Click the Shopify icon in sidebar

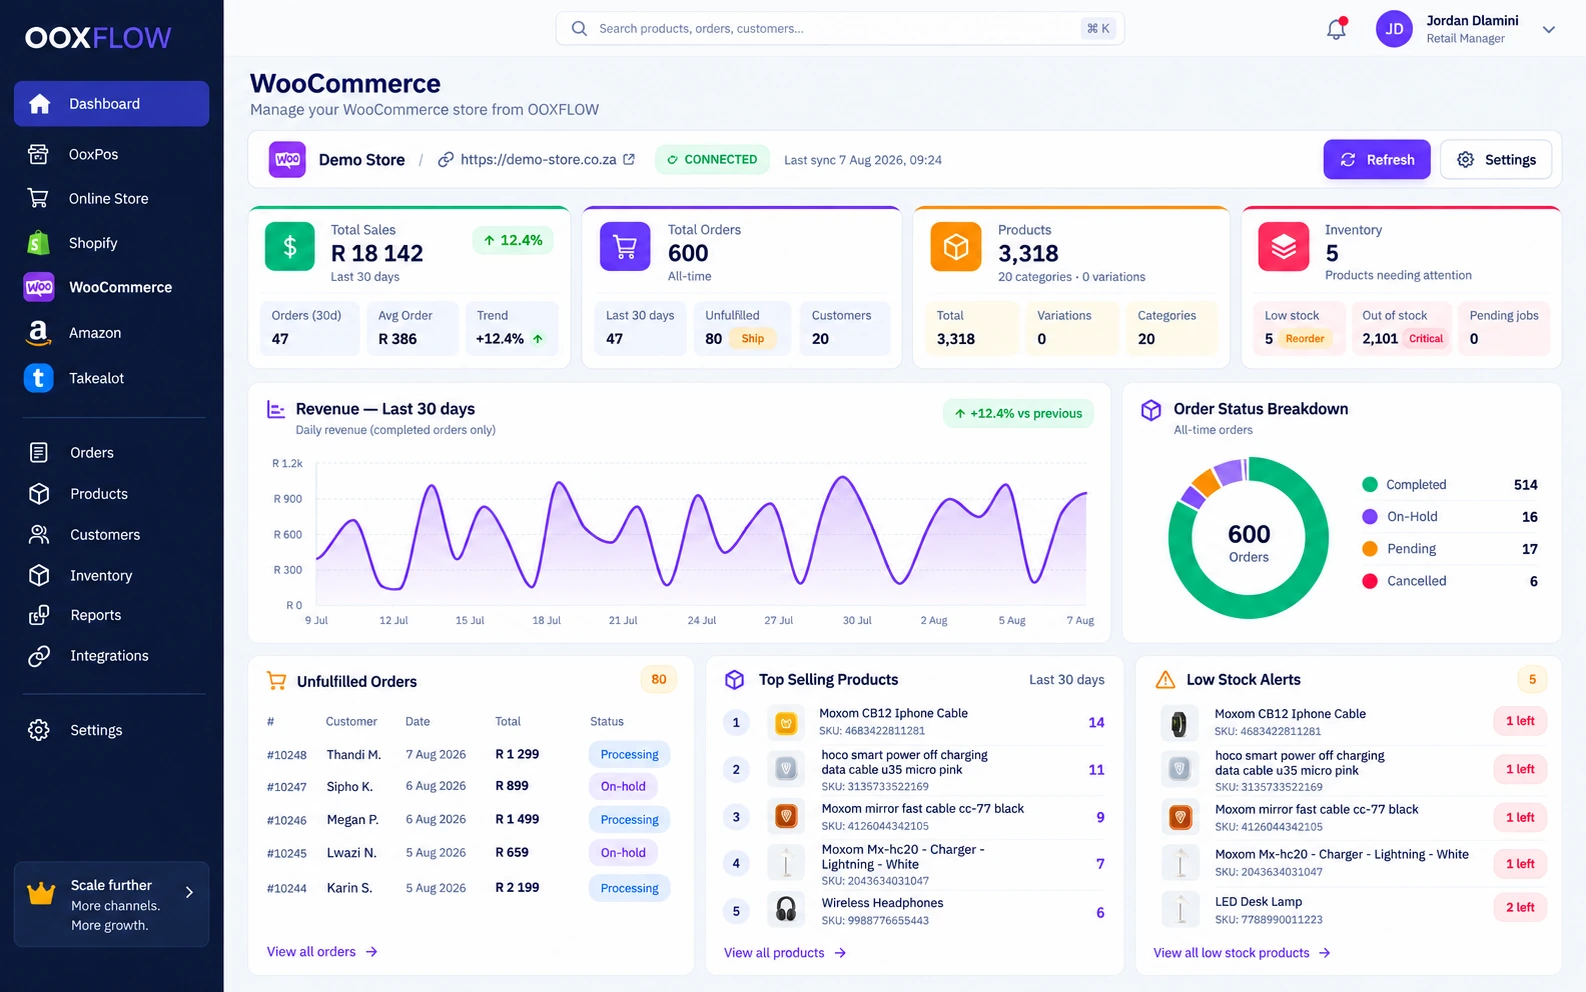[38, 243]
